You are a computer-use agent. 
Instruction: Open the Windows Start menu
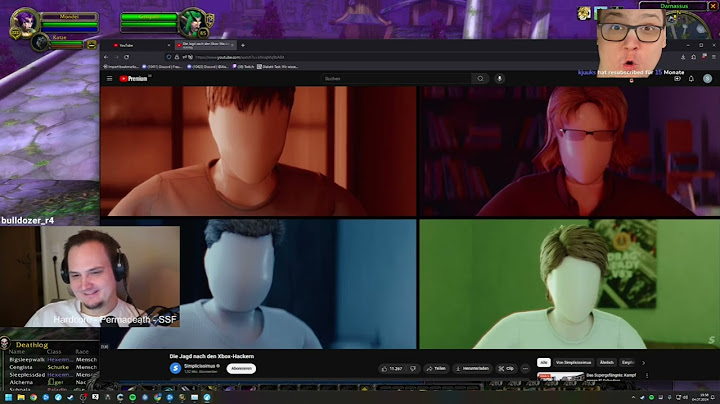(8, 397)
